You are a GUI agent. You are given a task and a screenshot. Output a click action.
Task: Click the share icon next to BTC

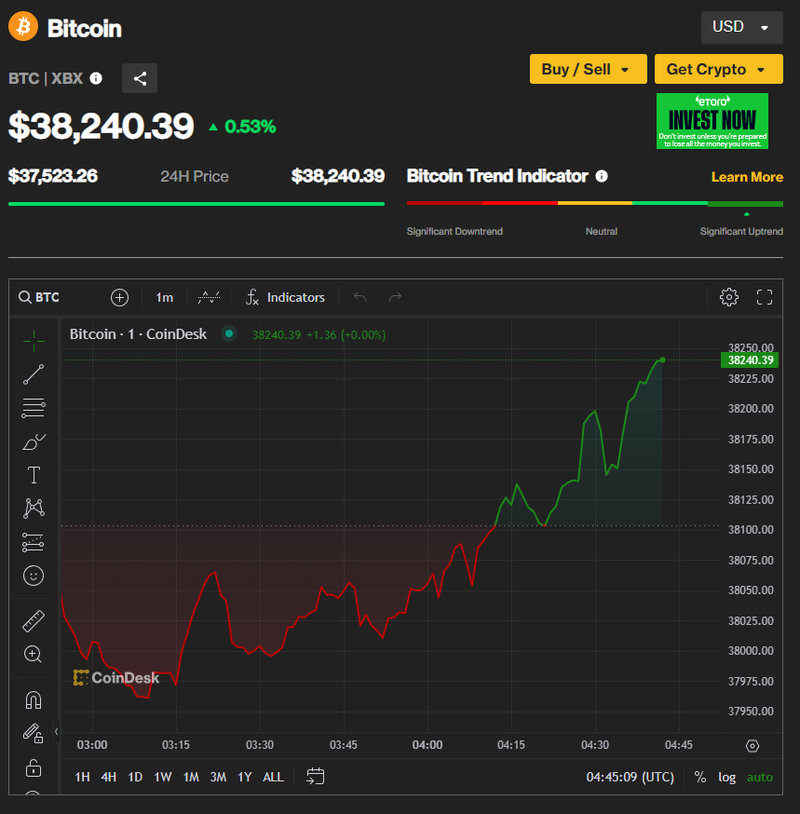coord(139,78)
